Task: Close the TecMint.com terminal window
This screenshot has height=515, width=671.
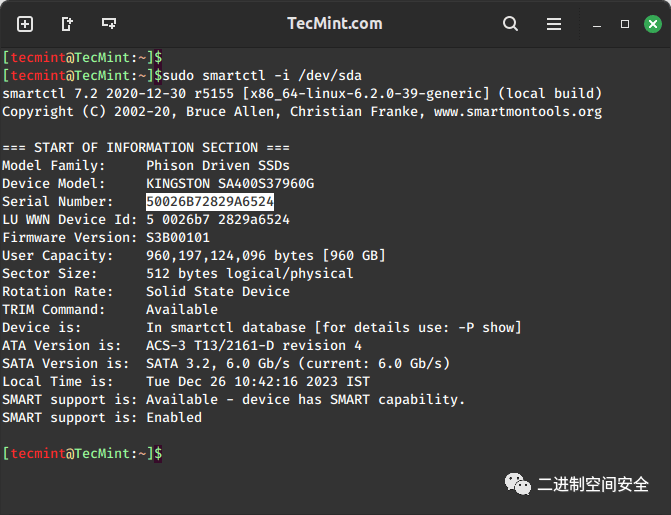Action: 653,24
